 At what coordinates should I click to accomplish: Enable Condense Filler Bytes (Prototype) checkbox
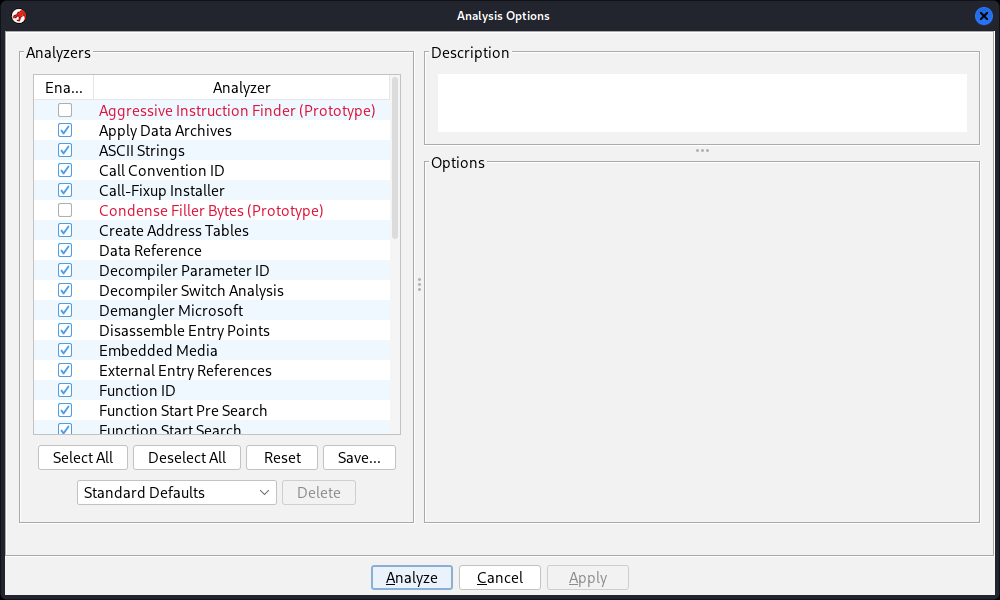pos(65,210)
